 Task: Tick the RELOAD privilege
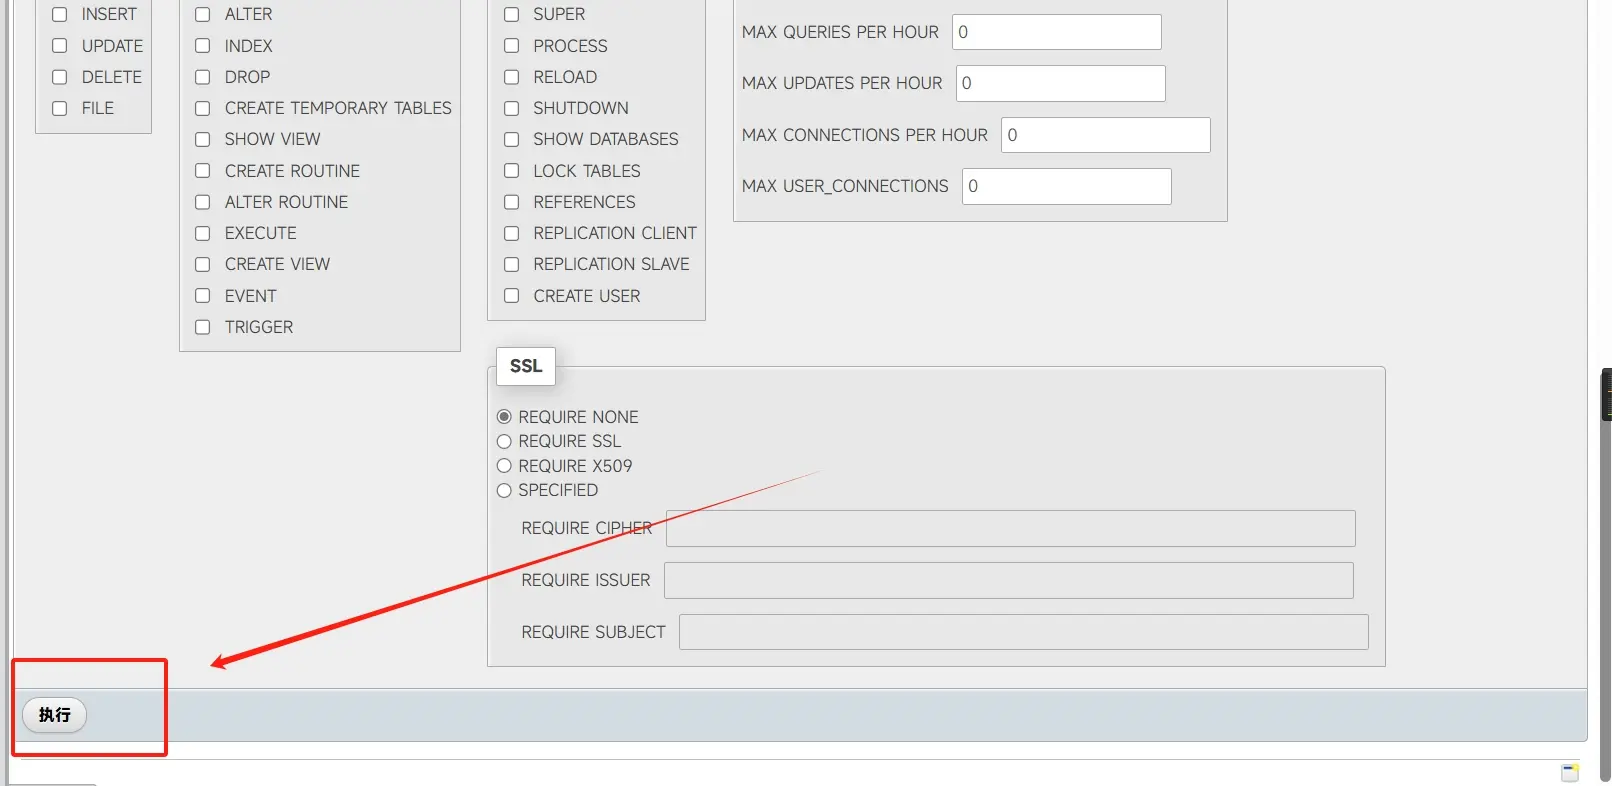pyautogui.click(x=512, y=77)
